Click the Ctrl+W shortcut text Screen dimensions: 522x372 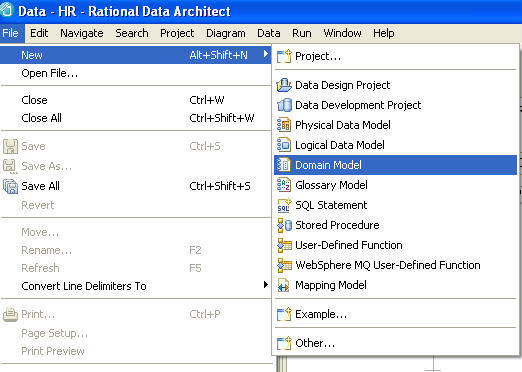click(207, 100)
